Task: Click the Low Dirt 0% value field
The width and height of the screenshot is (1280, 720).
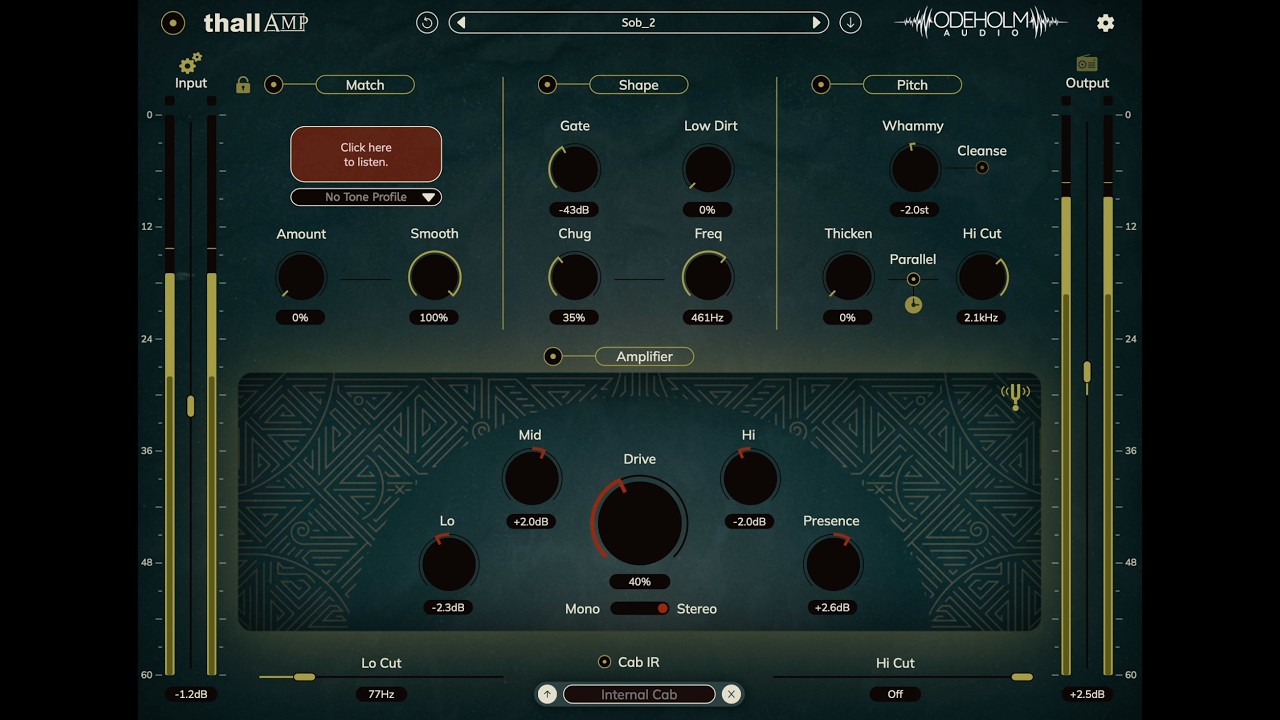Action: tap(707, 210)
